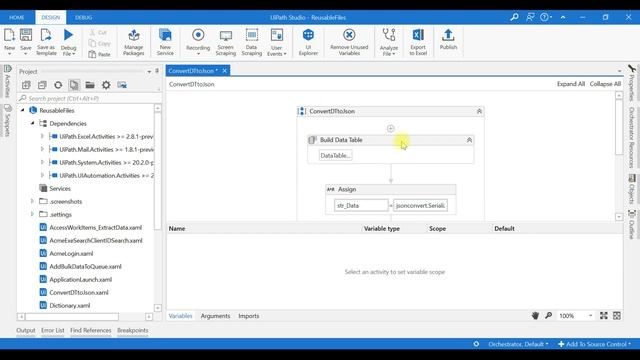Toggle Show All Files icon
The width and height of the screenshot is (640, 360).
click(x=74, y=85)
